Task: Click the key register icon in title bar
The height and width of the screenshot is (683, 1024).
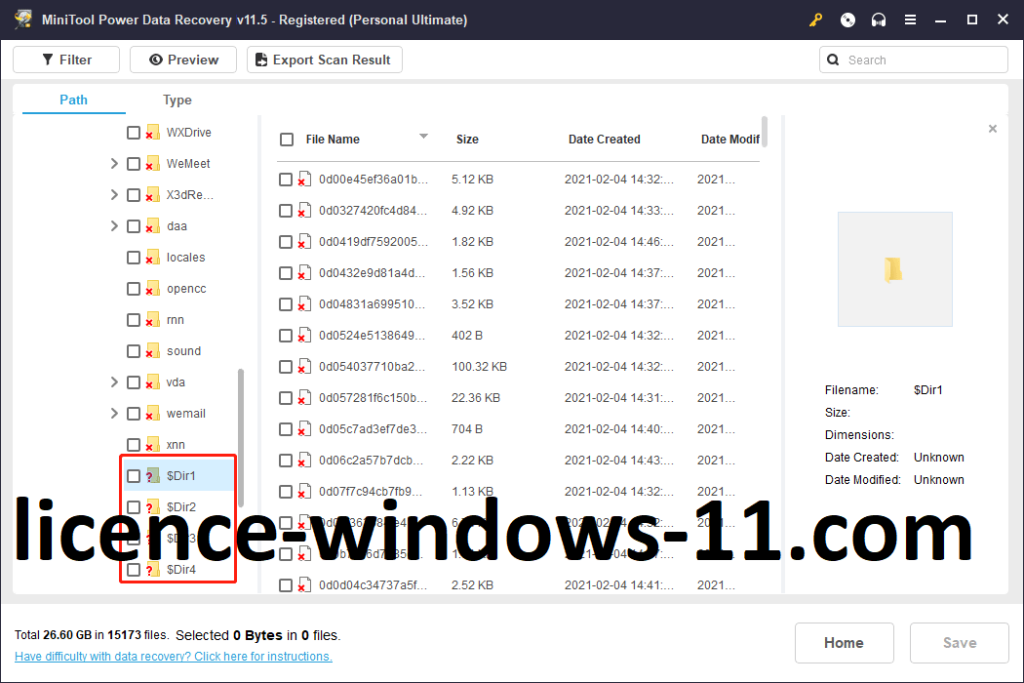Action: click(x=816, y=20)
